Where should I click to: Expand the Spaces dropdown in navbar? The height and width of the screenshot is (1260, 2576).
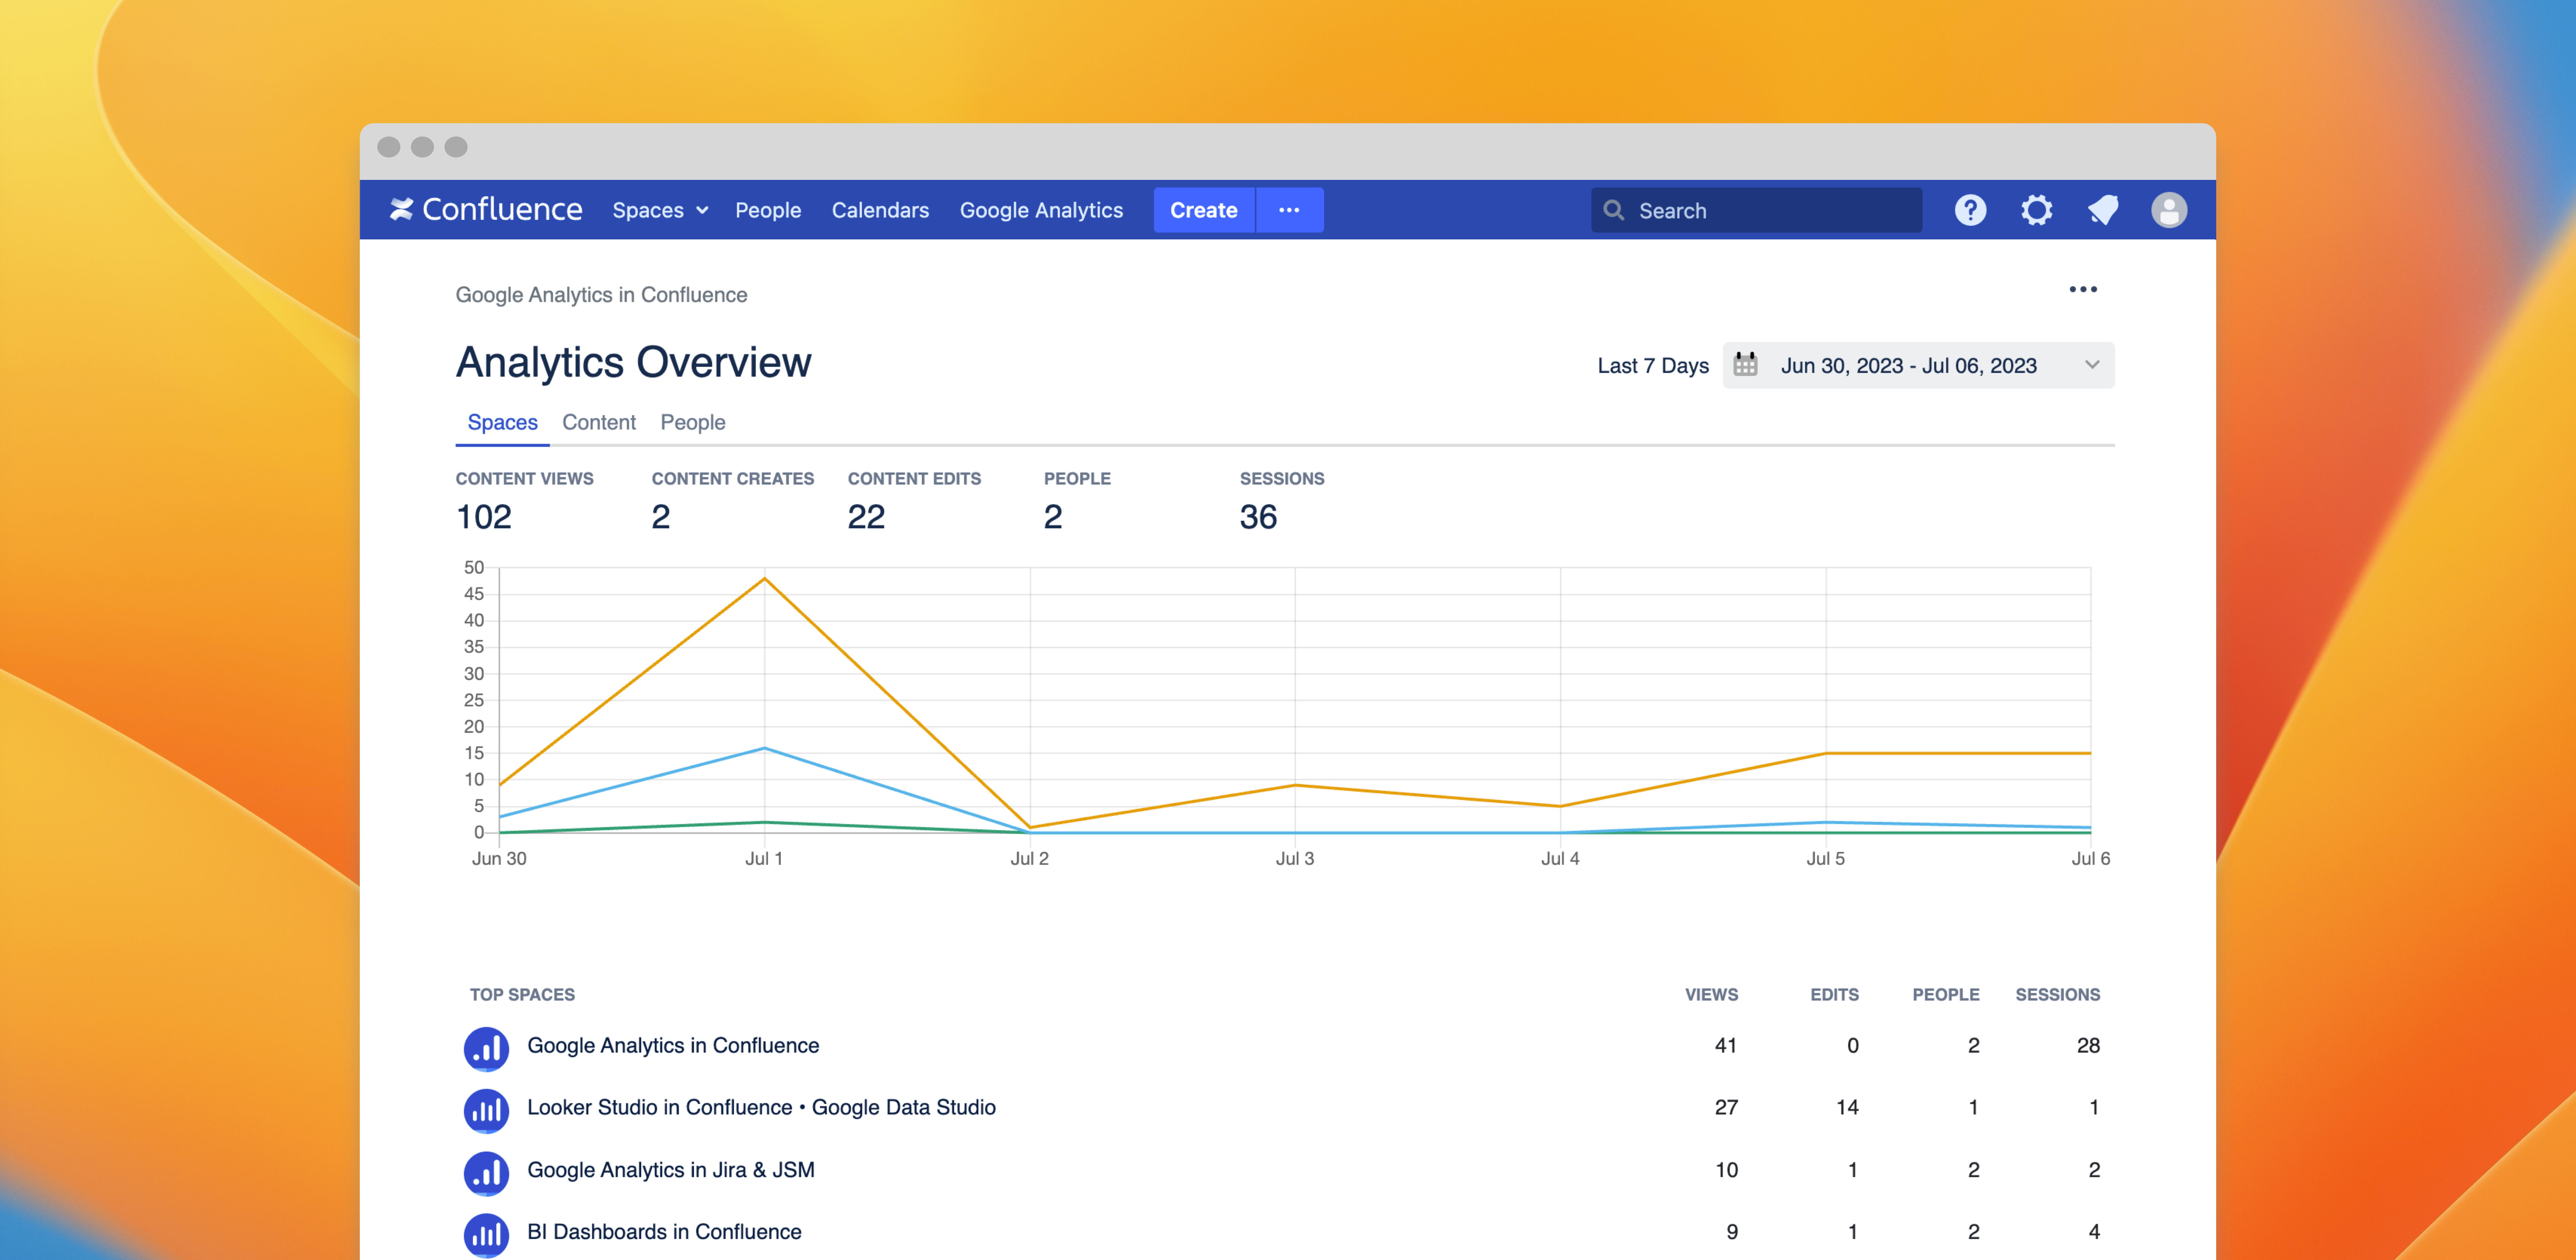coord(660,210)
